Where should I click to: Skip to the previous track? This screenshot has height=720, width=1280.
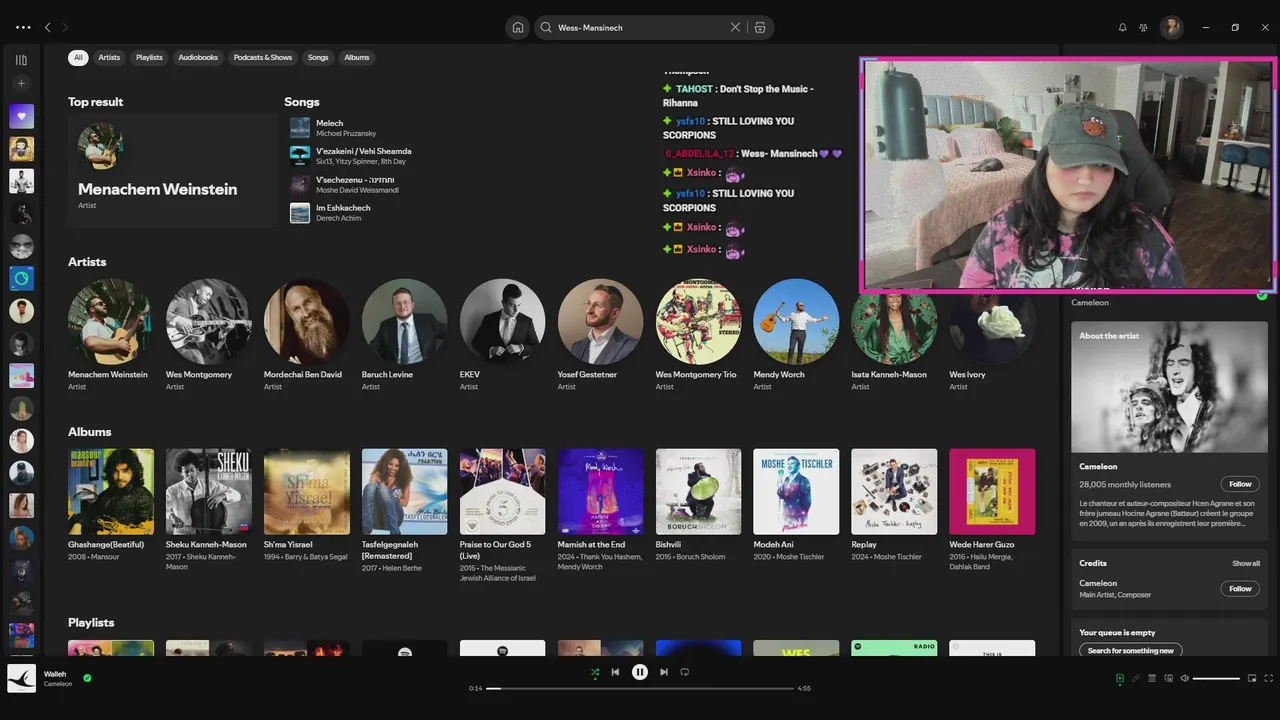pyautogui.click(x=615, y=672)
